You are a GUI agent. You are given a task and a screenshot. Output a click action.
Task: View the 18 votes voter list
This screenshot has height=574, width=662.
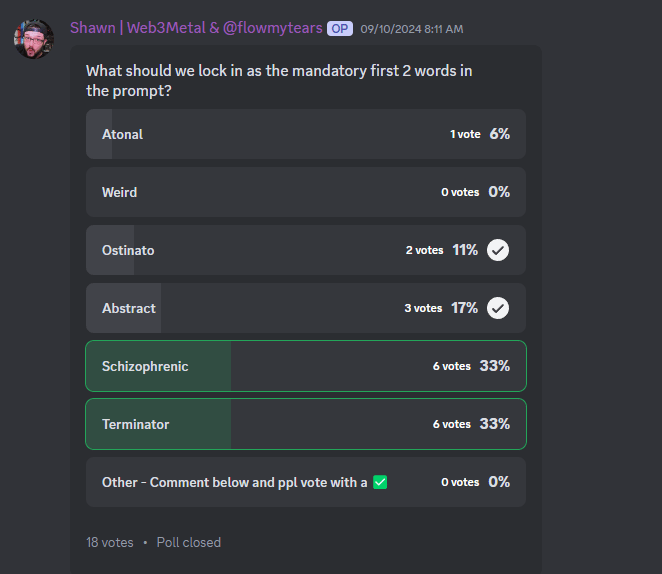coord(109,542)
